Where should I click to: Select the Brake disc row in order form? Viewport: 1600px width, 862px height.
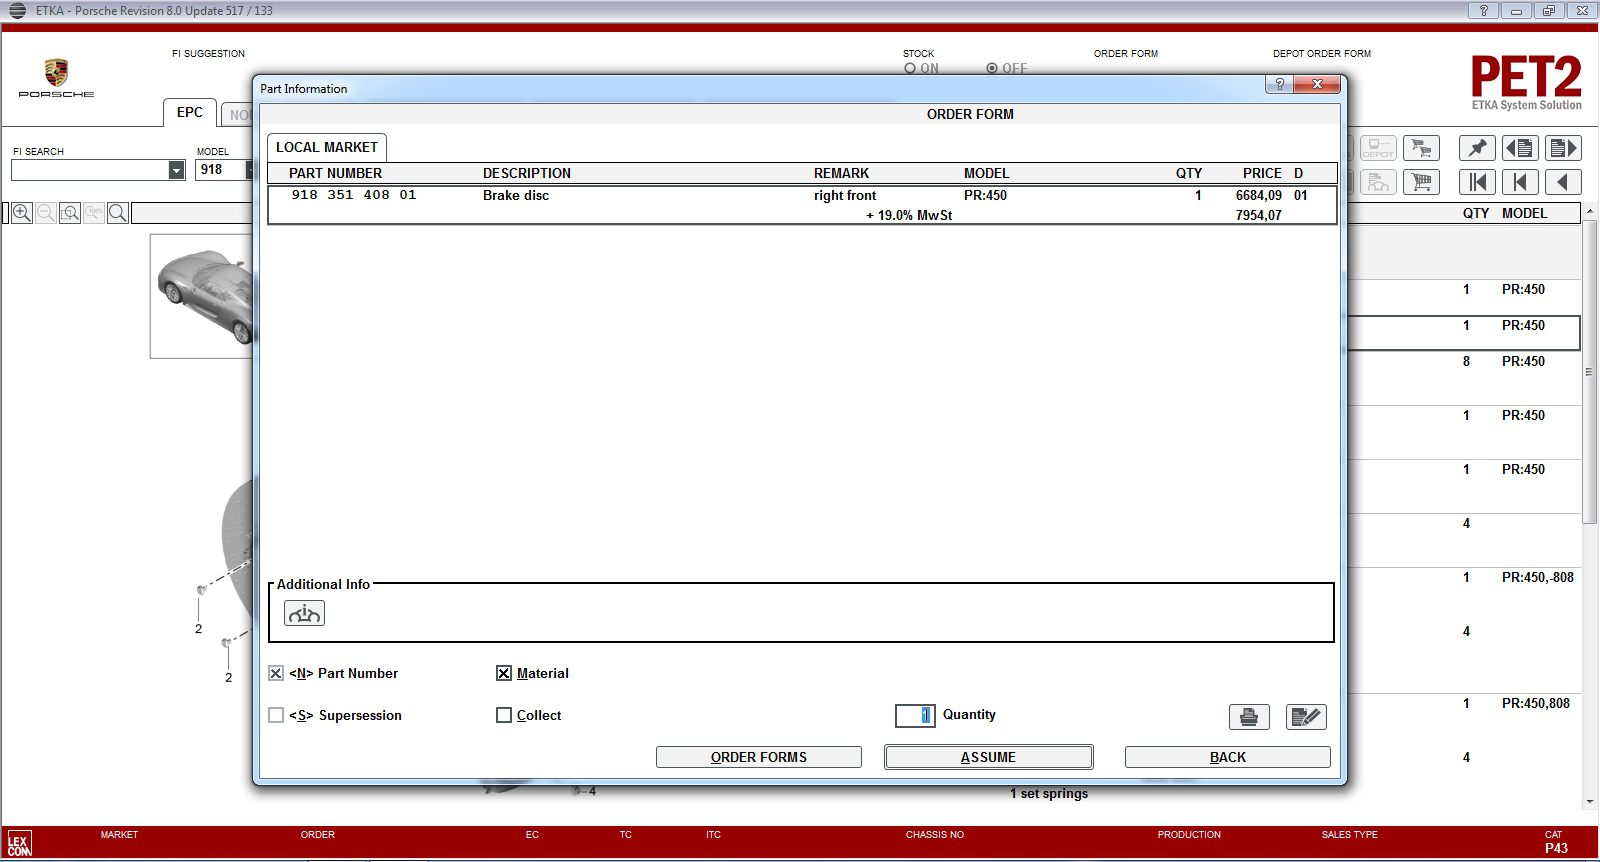(x=802, y=205)
